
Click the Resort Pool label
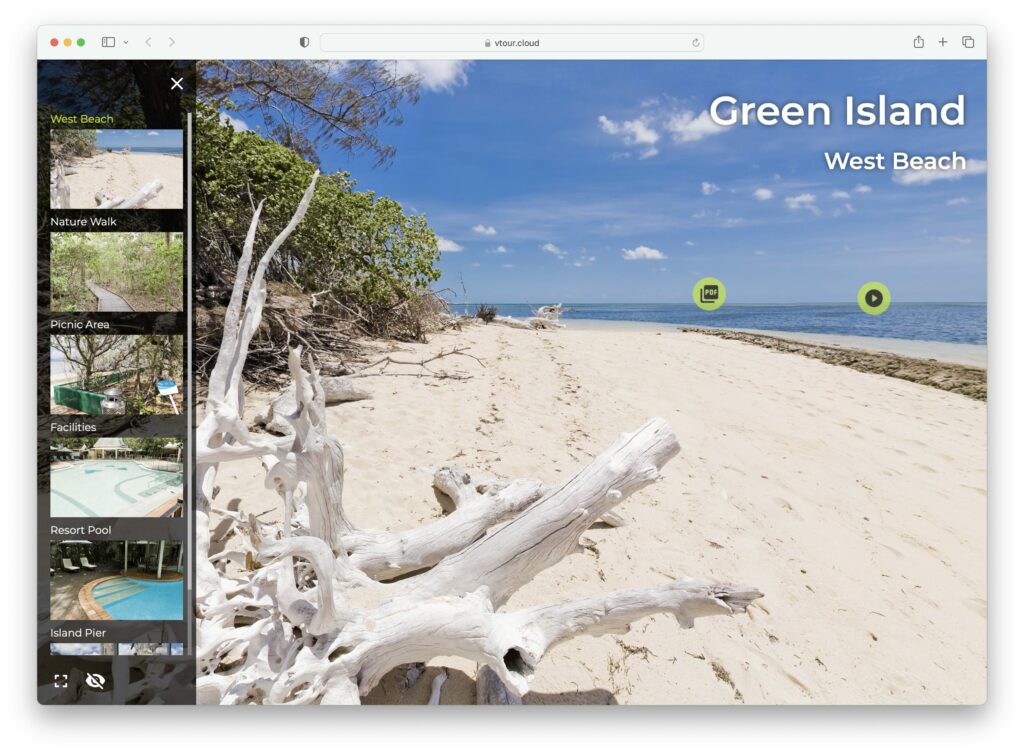[81, 530]
